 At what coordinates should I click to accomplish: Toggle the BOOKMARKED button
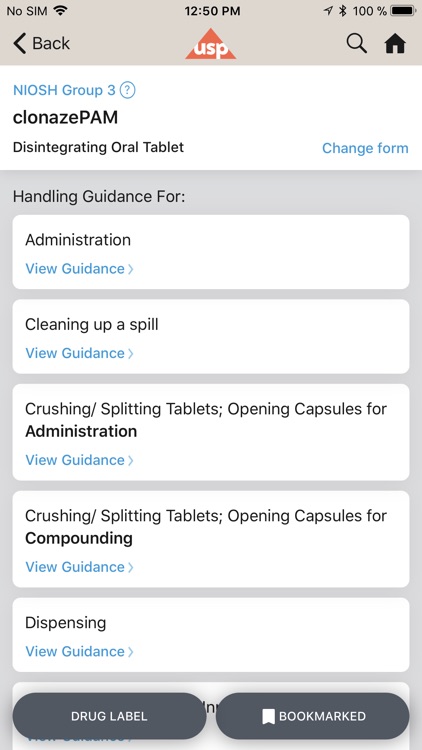(313, 716)
